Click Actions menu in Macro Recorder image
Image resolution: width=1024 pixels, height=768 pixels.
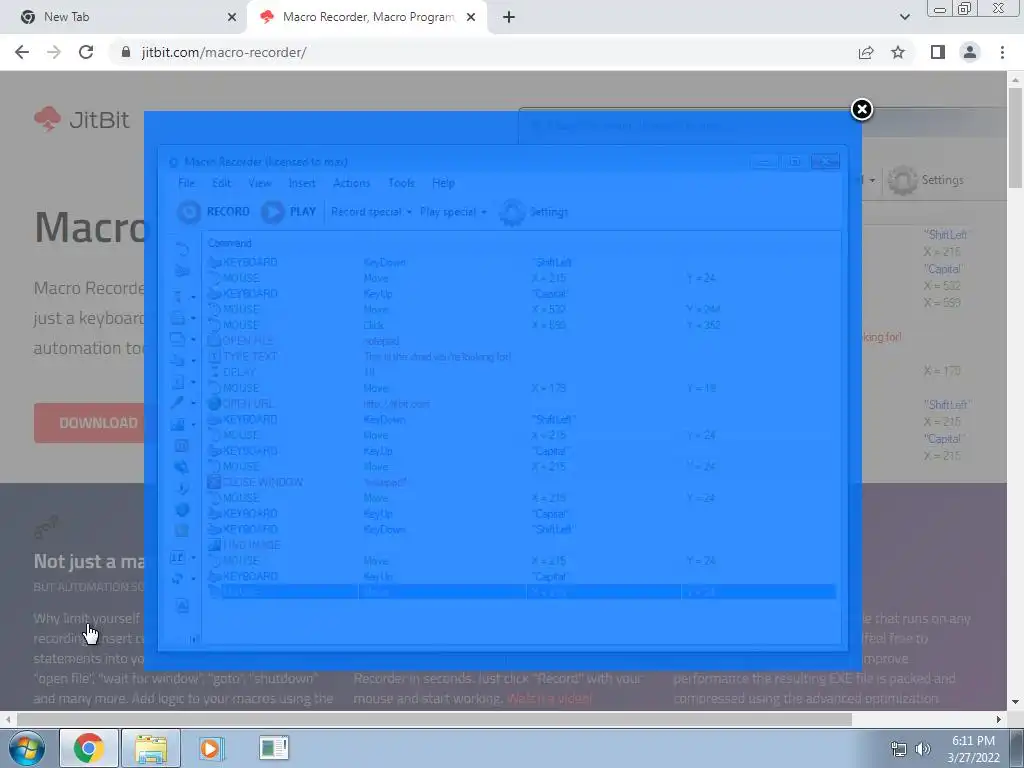pyautogui.click(x=351, y=183)
